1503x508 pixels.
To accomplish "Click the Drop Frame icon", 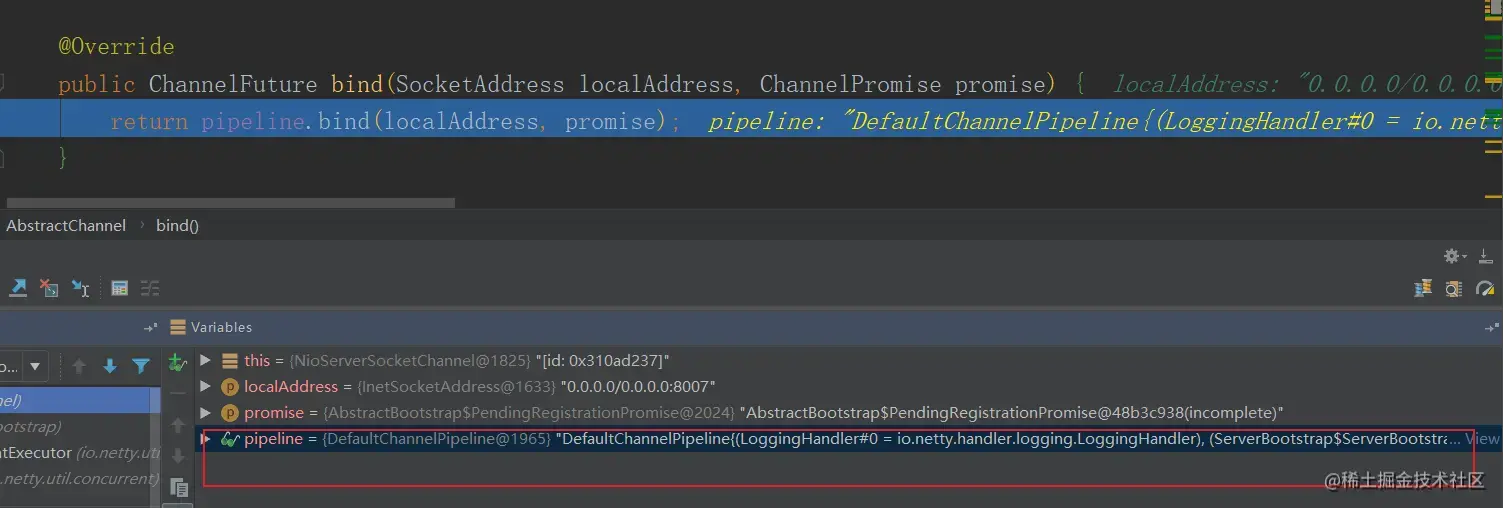I will click(49, 288).
